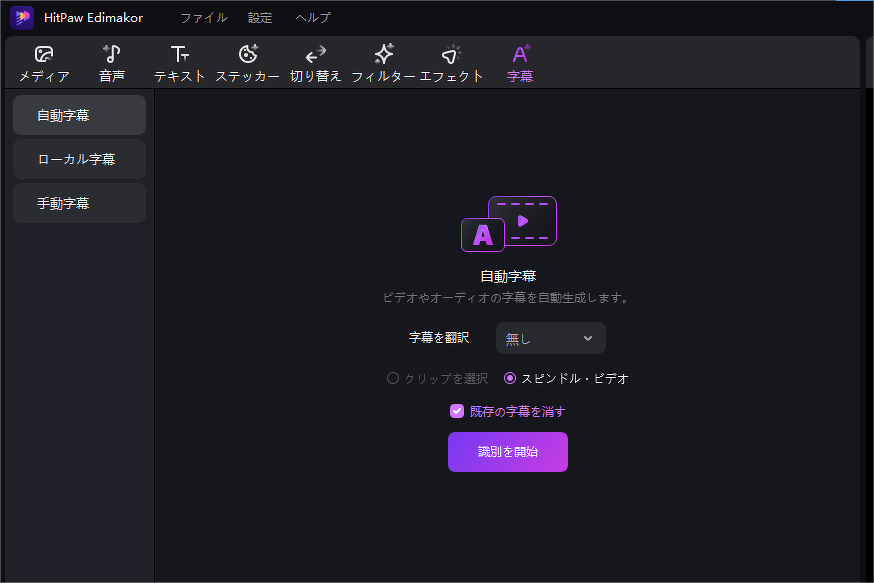Click the 識別を開始 button
Screen dimensions: 874x583
click(x=508, y=452)
